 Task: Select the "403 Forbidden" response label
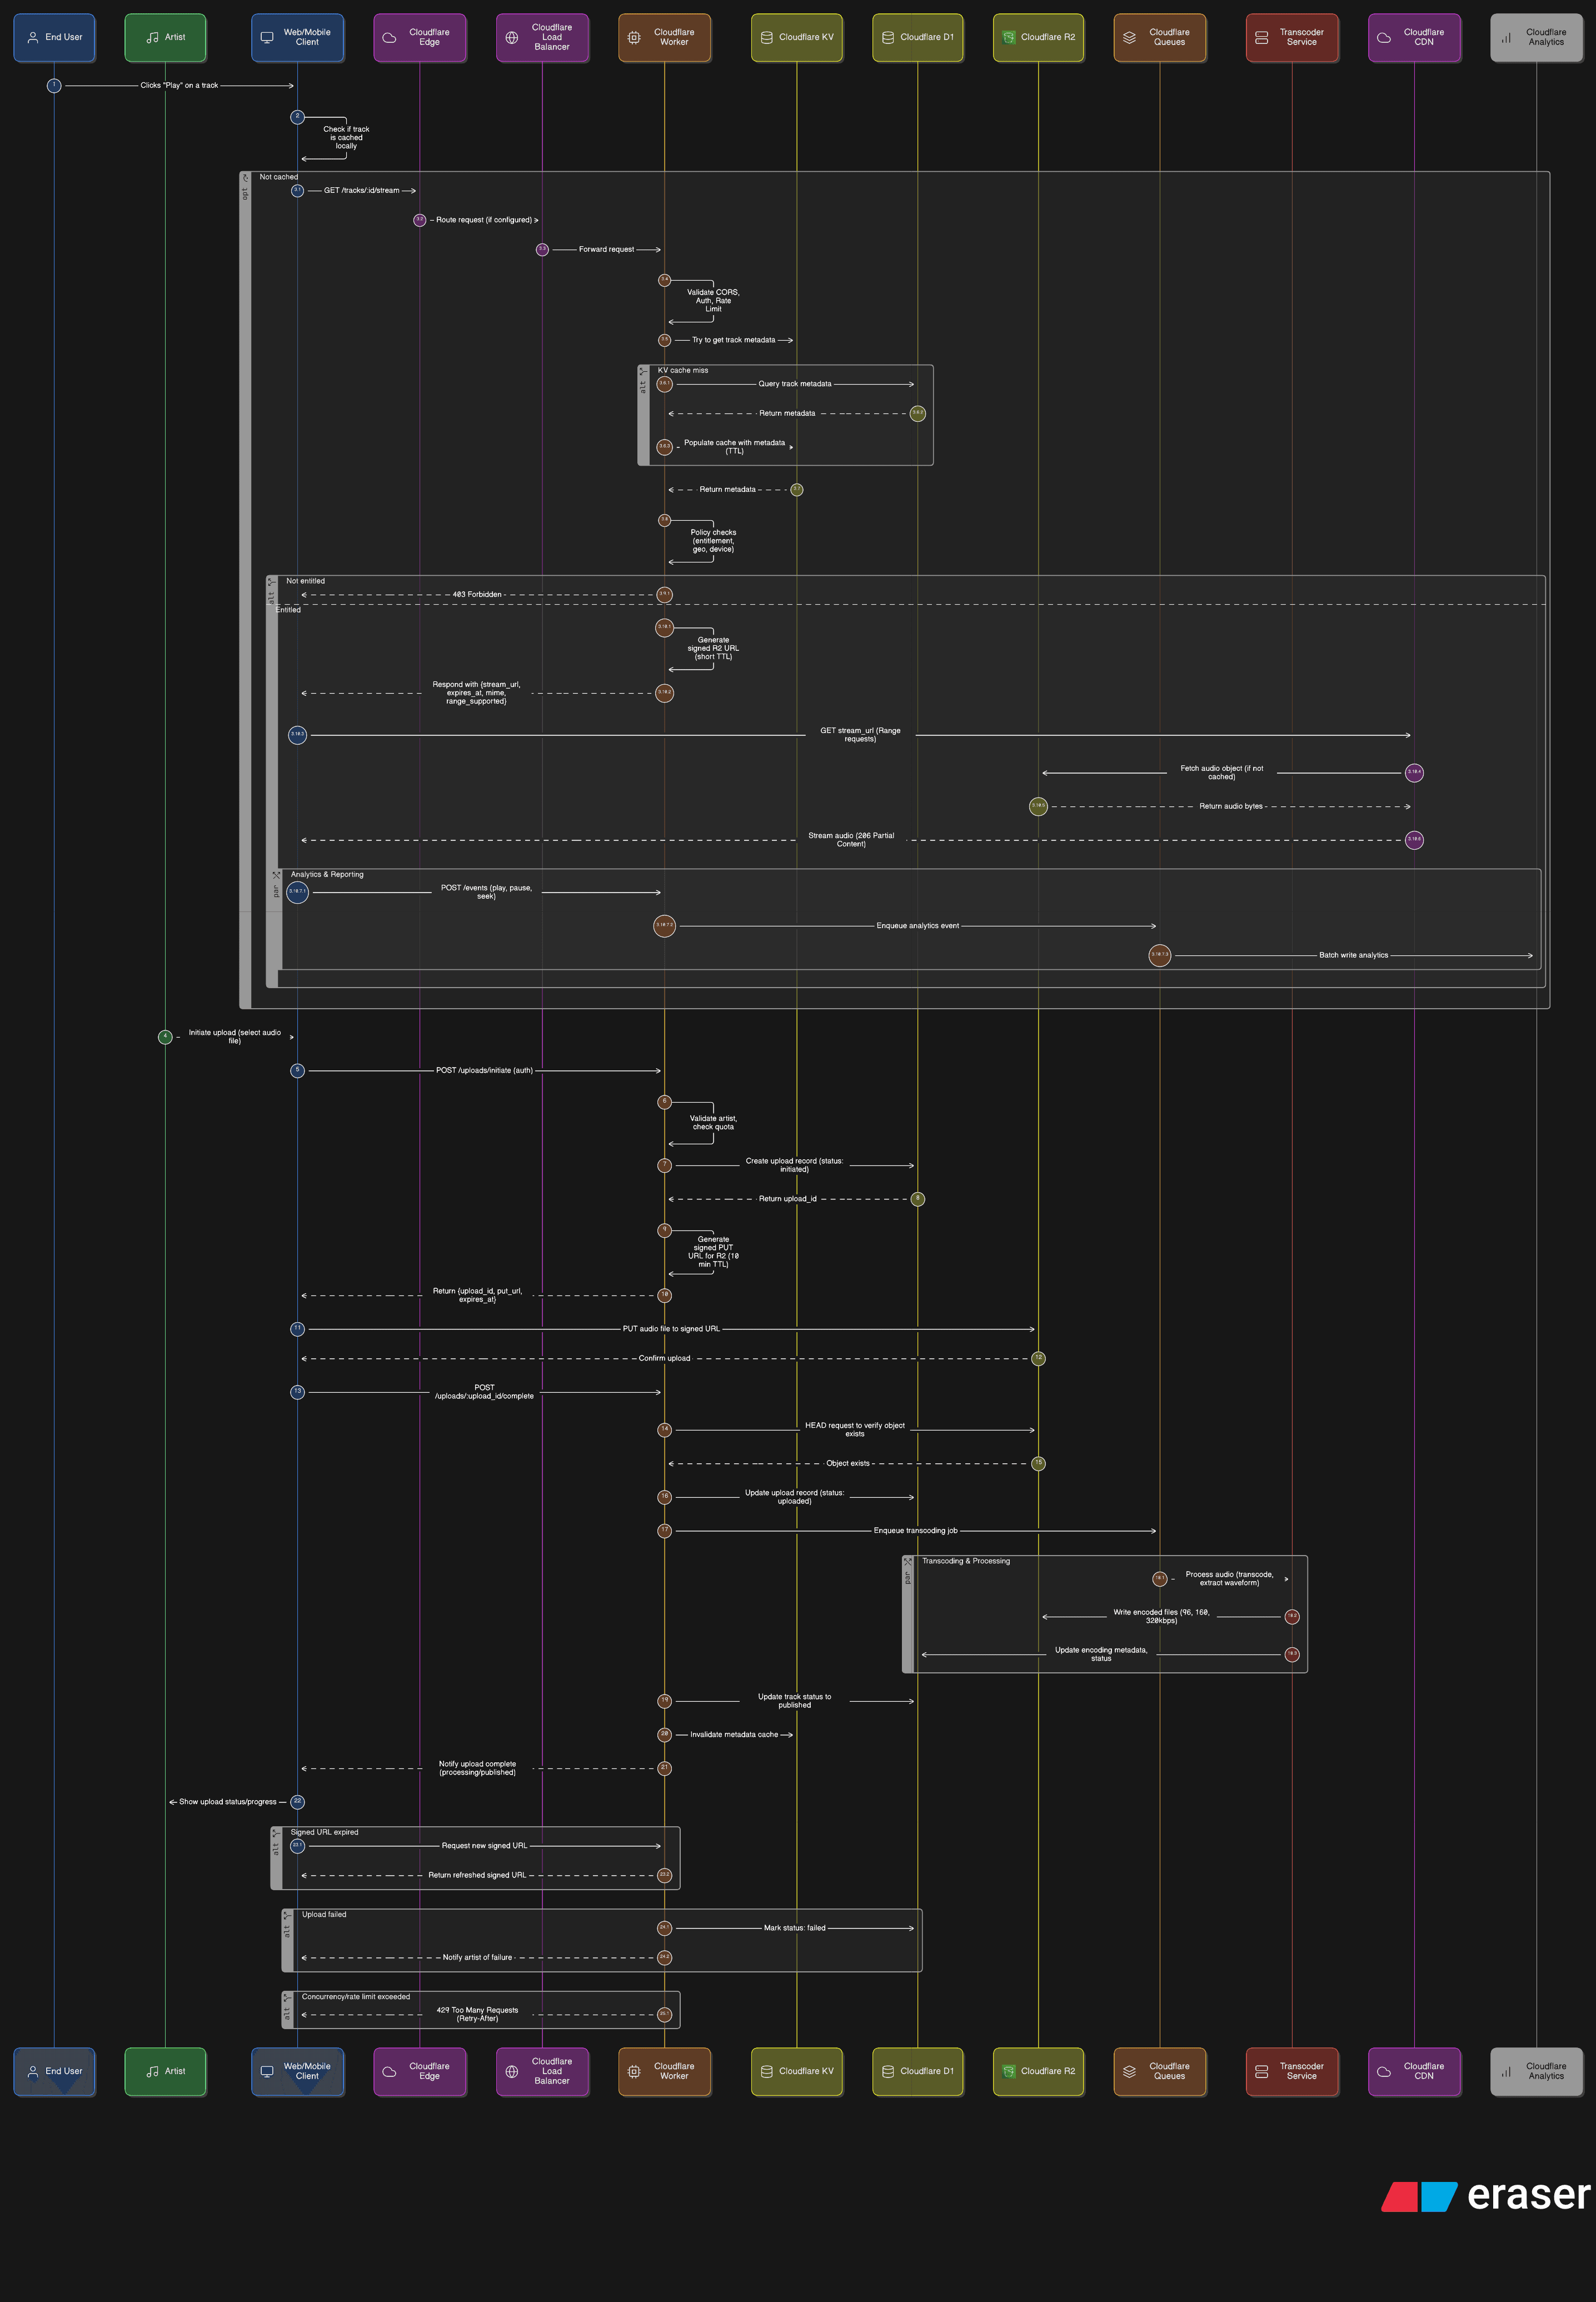[x=477, y=595]
